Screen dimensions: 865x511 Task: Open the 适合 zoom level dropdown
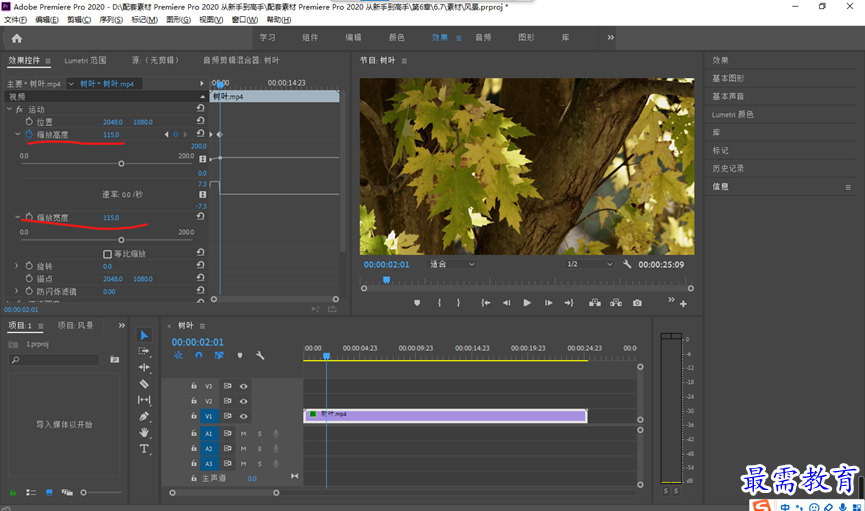pyautogui.click(x=451, y=264)
